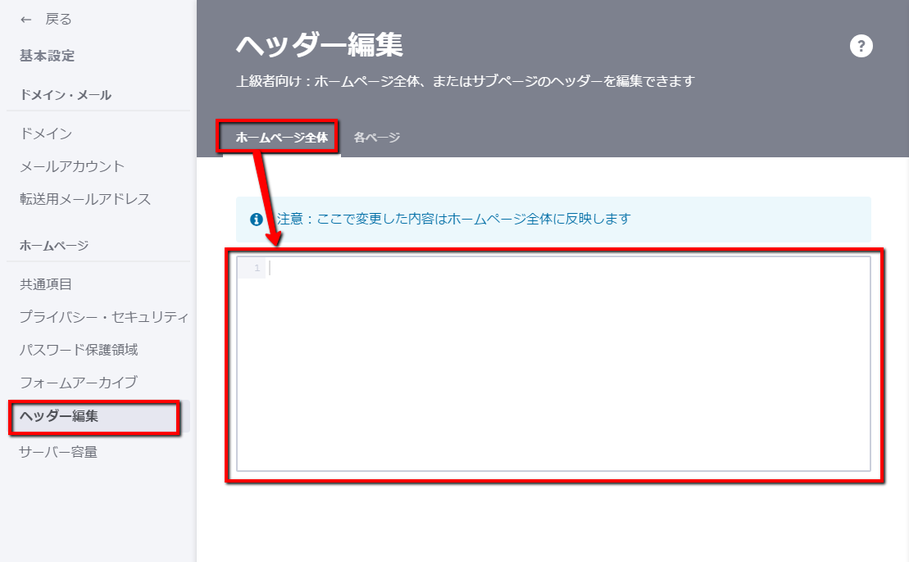Screen dimensions: 909x562
Task: Switch to the ホームページ全体 tab
Action: coord(282,137)
